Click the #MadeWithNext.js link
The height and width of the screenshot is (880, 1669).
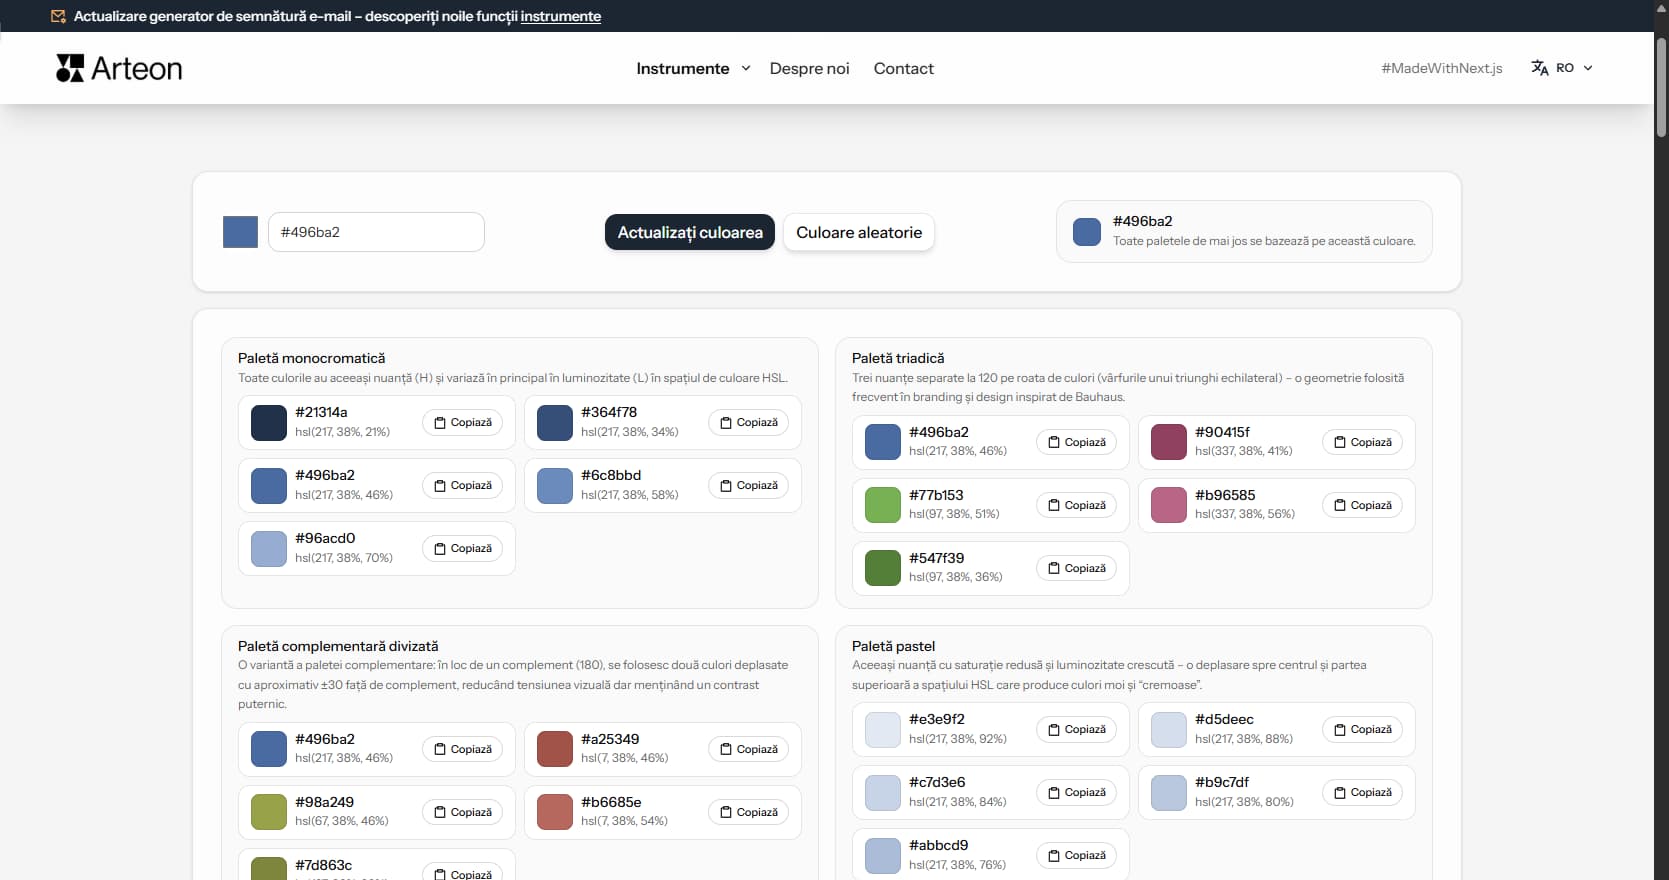[x=1441, y=68]
